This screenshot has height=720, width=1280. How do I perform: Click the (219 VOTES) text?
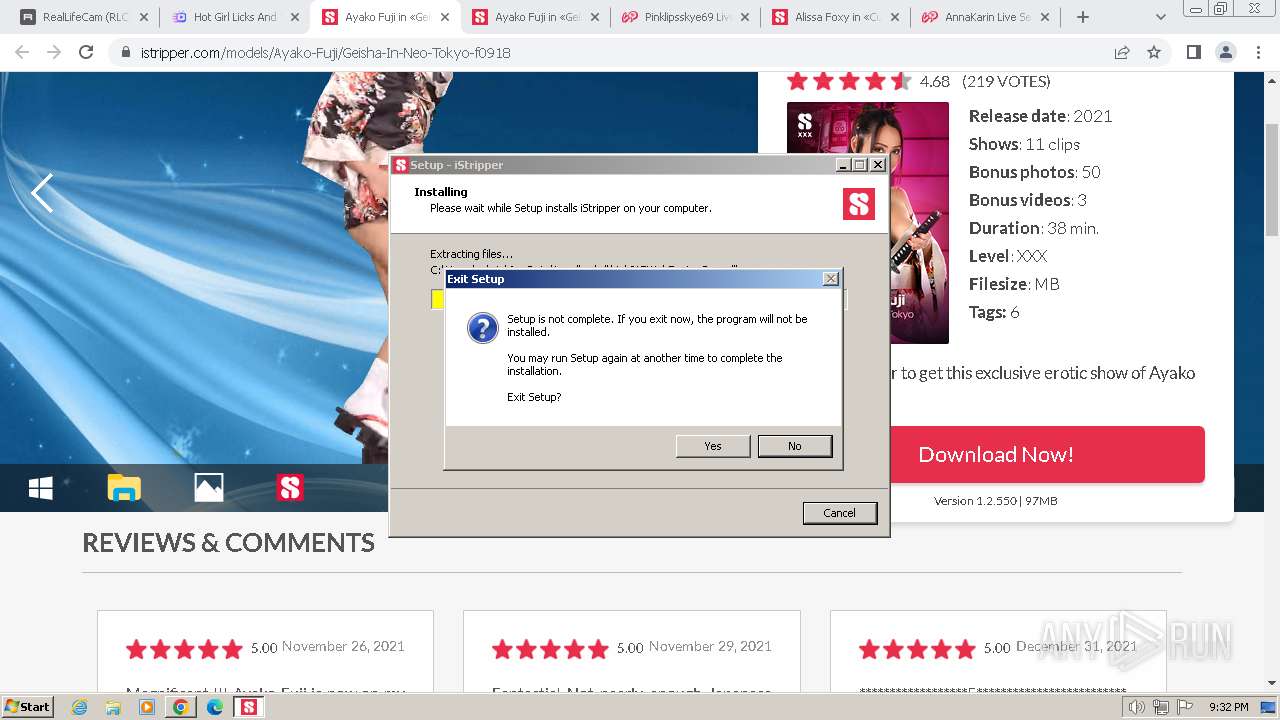tap(1006, 81)
